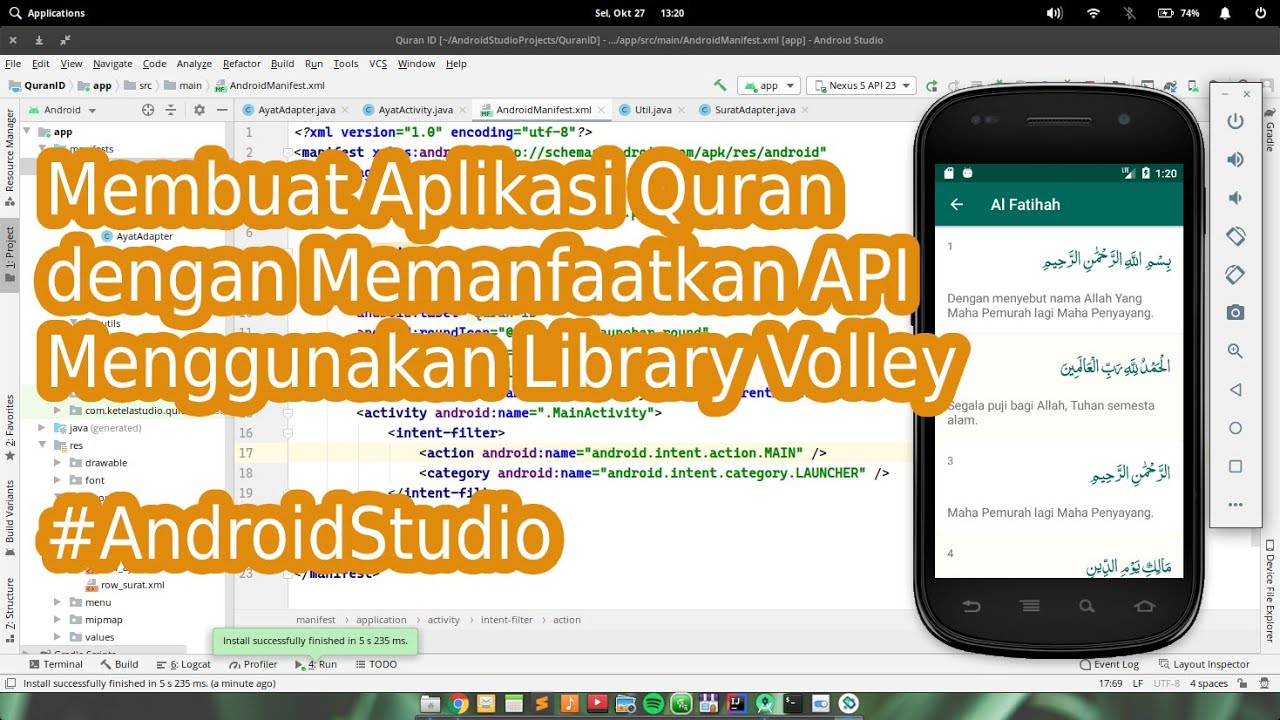This screenshot has width=1280, height=720.
Task: Click emulator zoom magnifier icon
Action: [1235, 351]
